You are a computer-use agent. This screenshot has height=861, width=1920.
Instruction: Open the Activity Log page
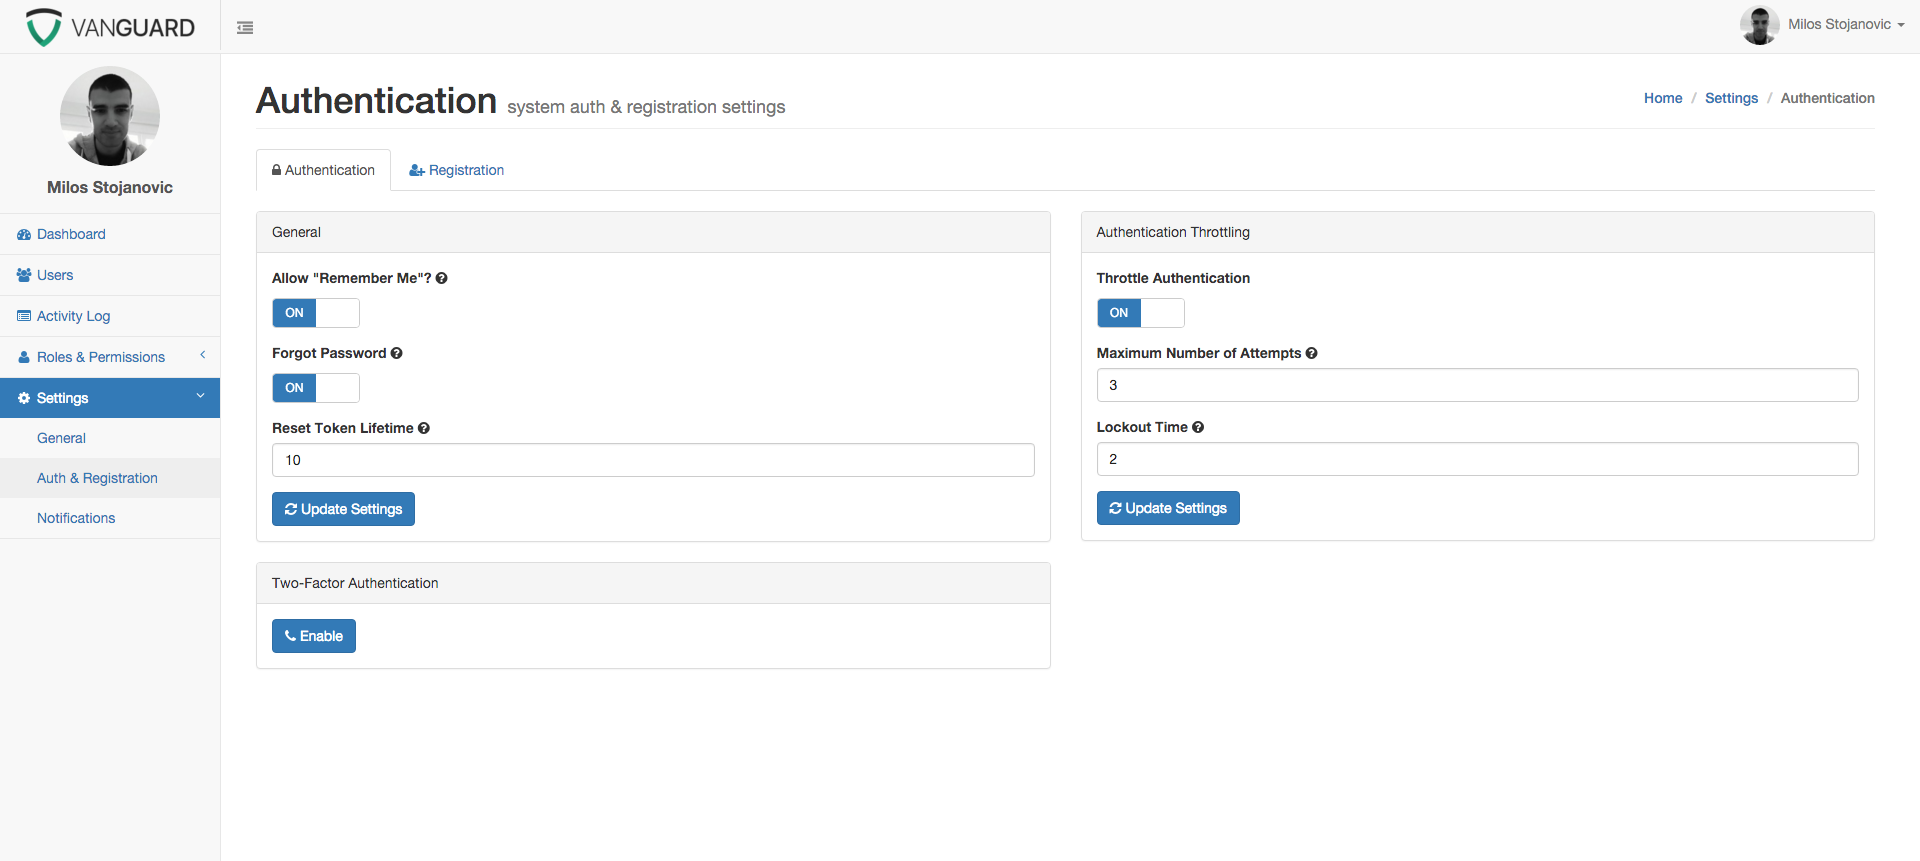tap(110, 316)
